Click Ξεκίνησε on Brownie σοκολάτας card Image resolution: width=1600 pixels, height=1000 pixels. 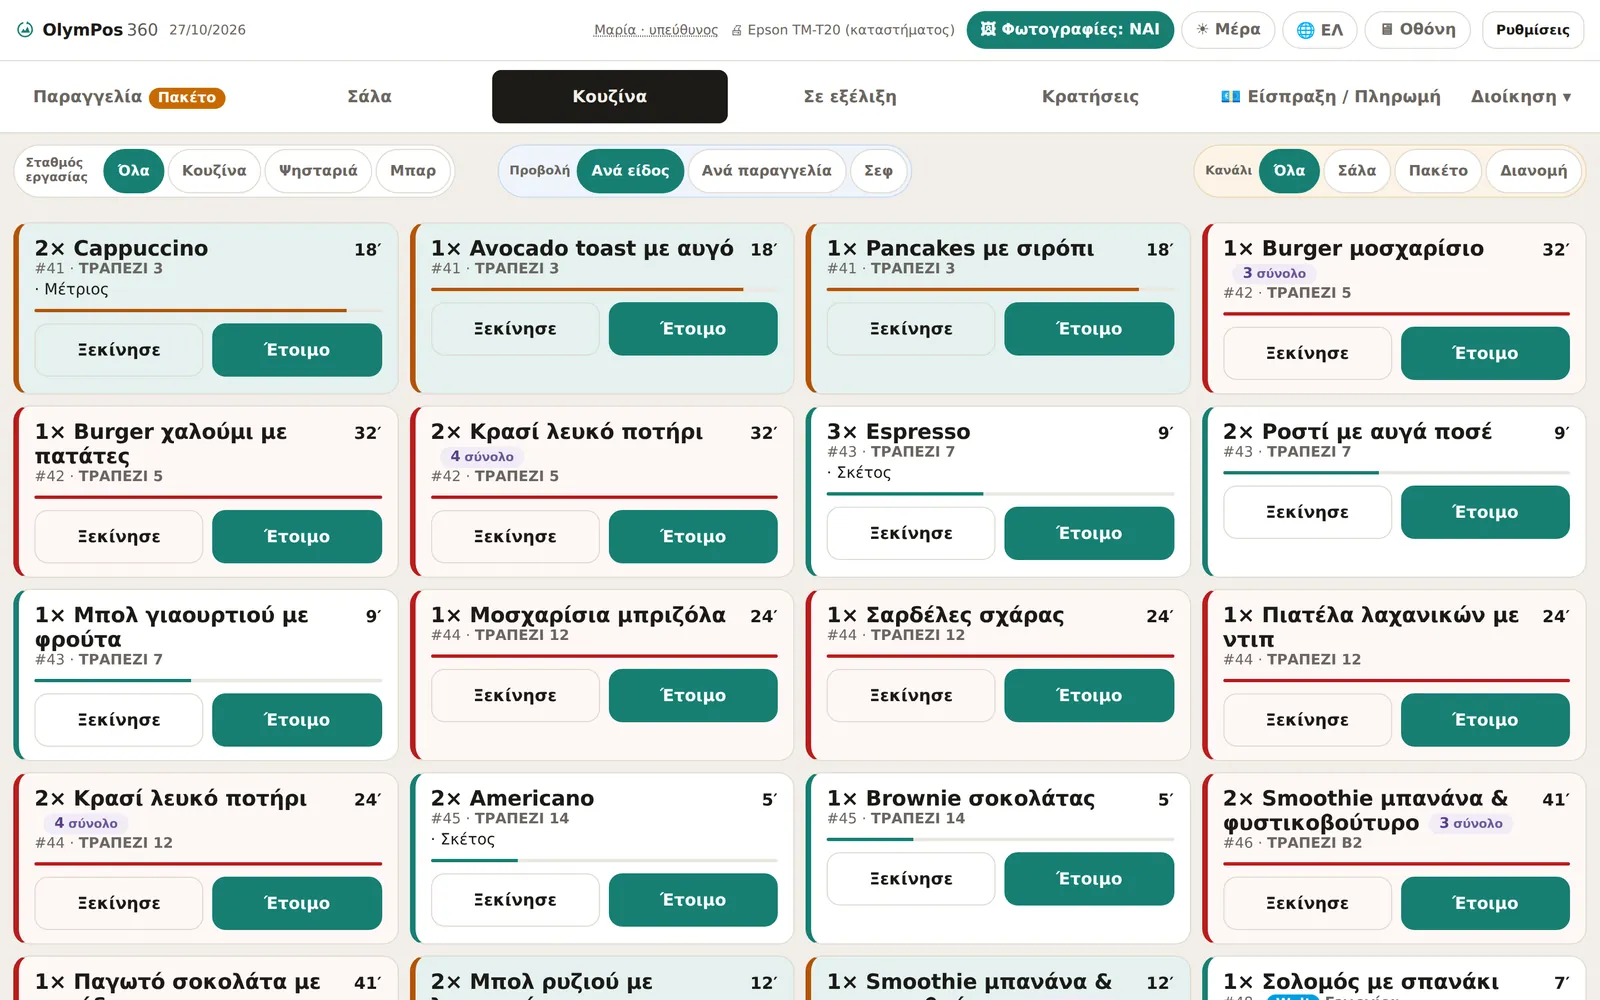point(911,879)
